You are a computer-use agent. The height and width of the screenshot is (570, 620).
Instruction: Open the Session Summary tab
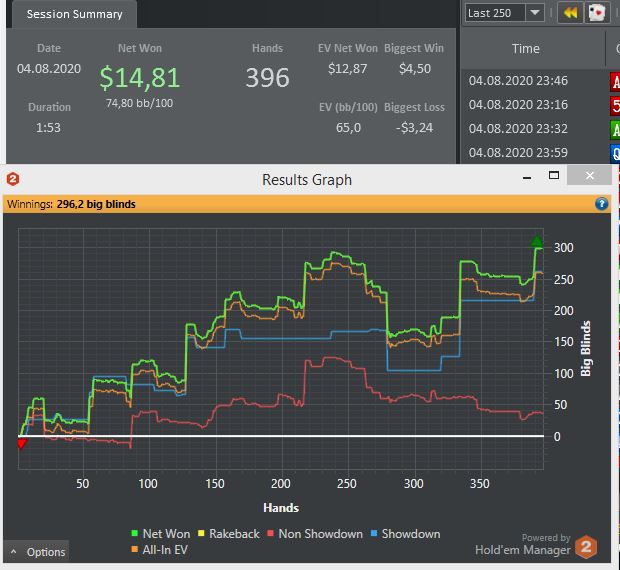tap(74, 14)
